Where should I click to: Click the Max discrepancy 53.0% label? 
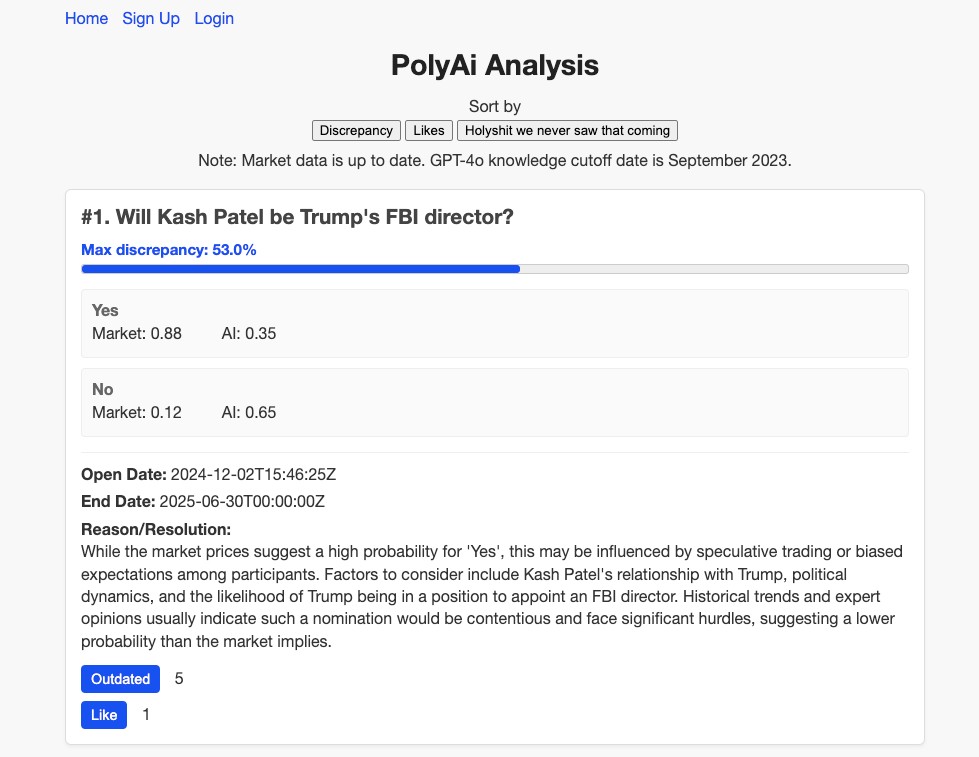coord(169,250)
